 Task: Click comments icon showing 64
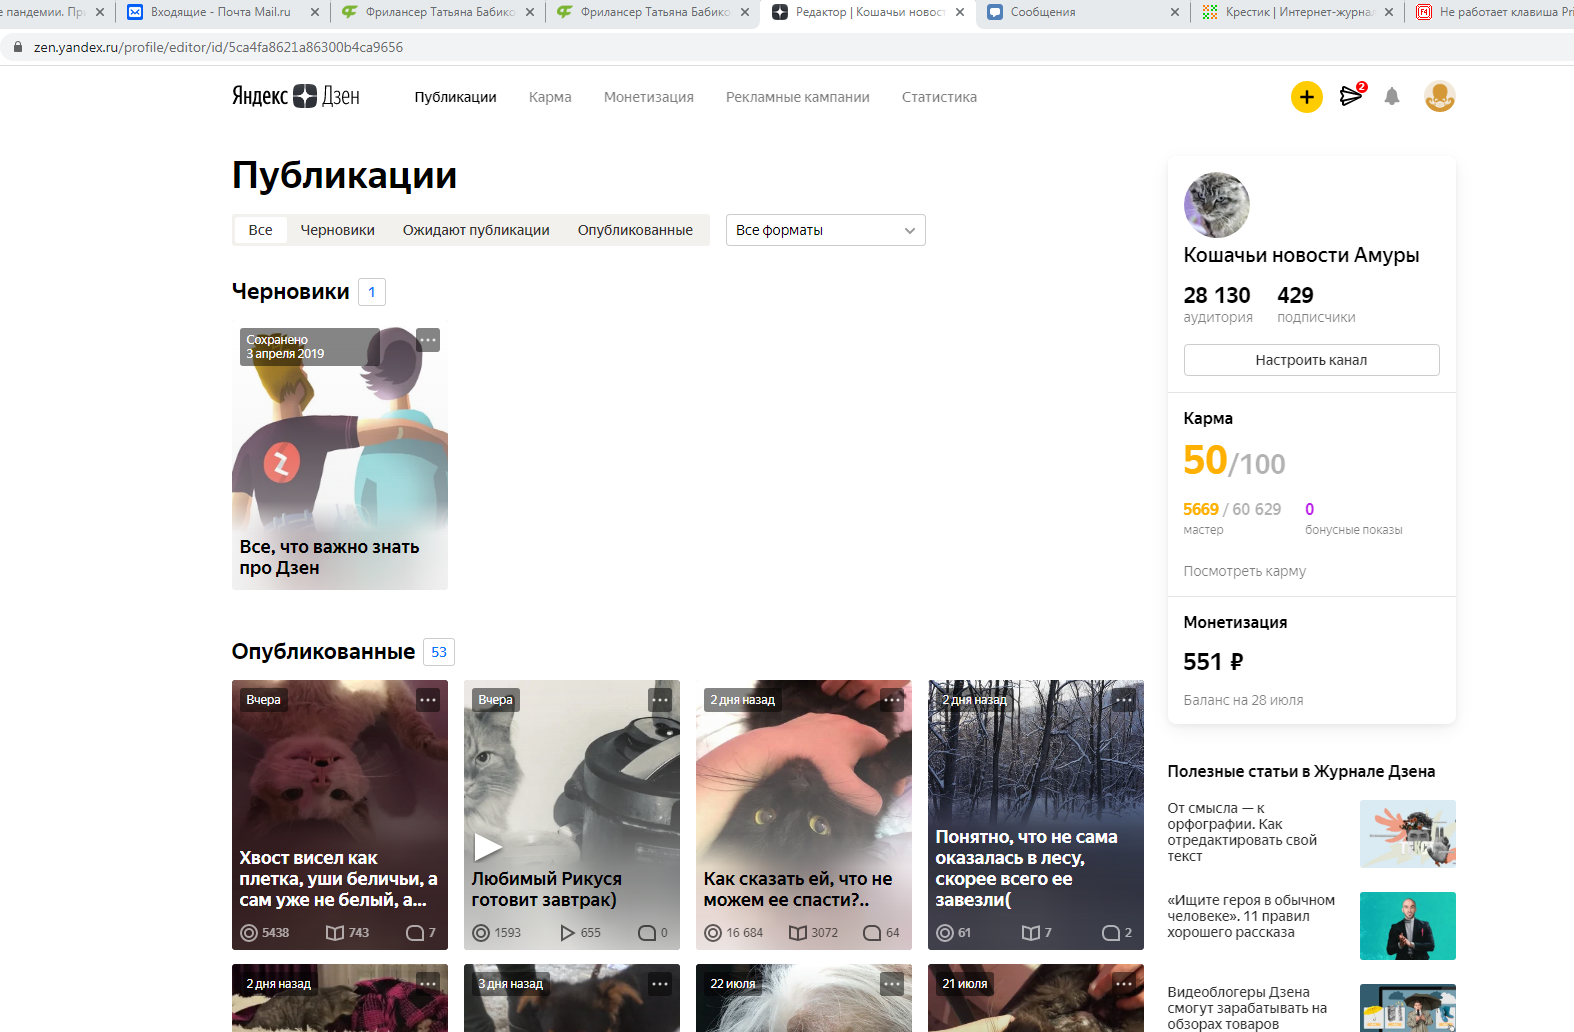[872, 933]
